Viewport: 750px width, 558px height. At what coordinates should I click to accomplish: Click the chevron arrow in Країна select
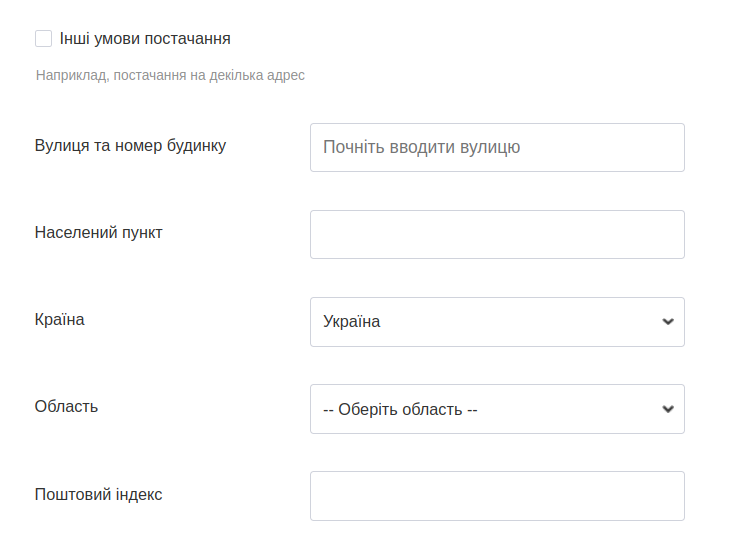click(668, 322)
